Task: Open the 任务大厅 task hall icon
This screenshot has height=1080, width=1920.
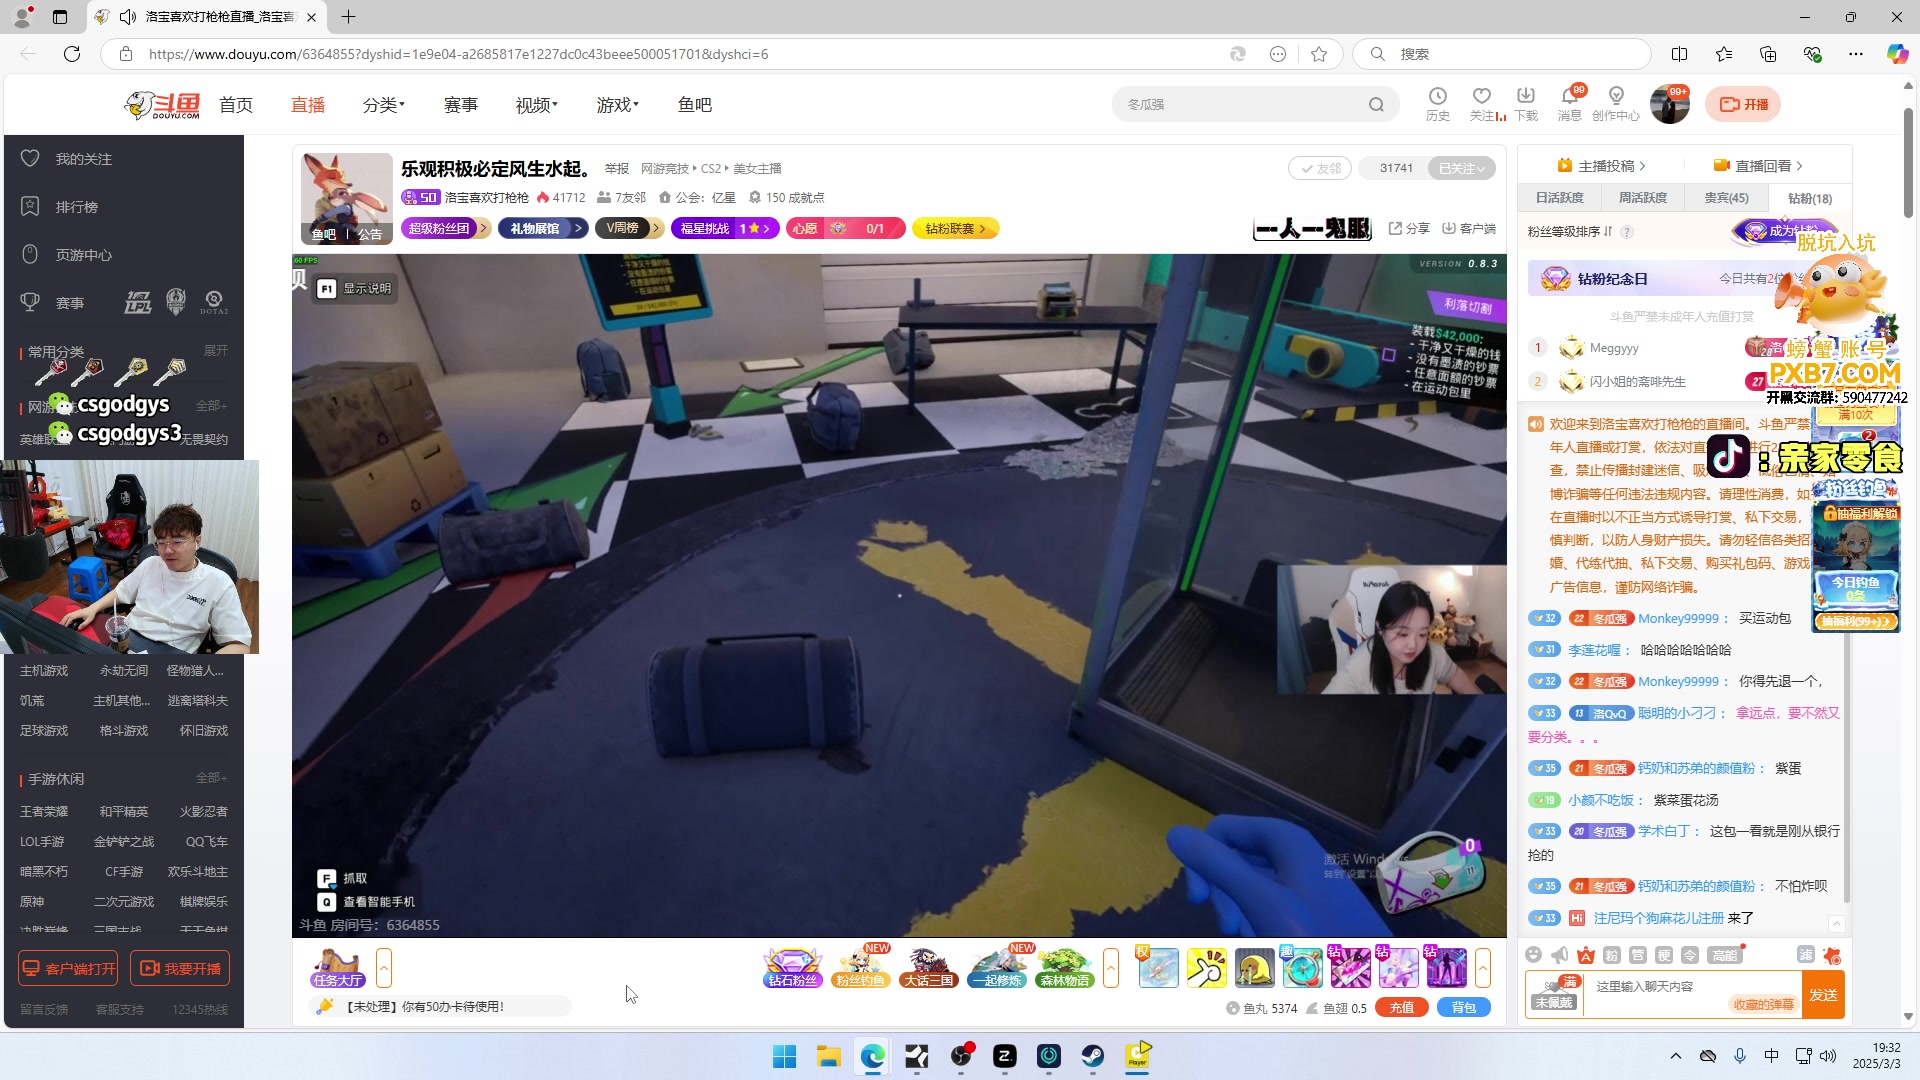Action: [x=338, y=968]
